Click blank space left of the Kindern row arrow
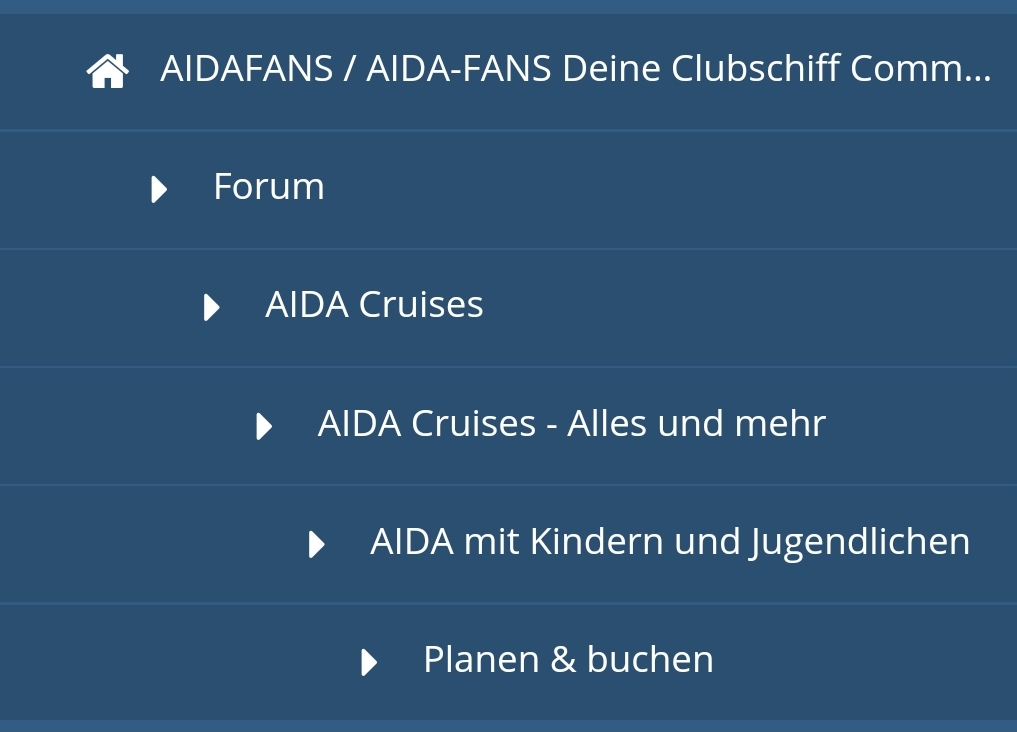The image size is (1017, 732). 150,544
